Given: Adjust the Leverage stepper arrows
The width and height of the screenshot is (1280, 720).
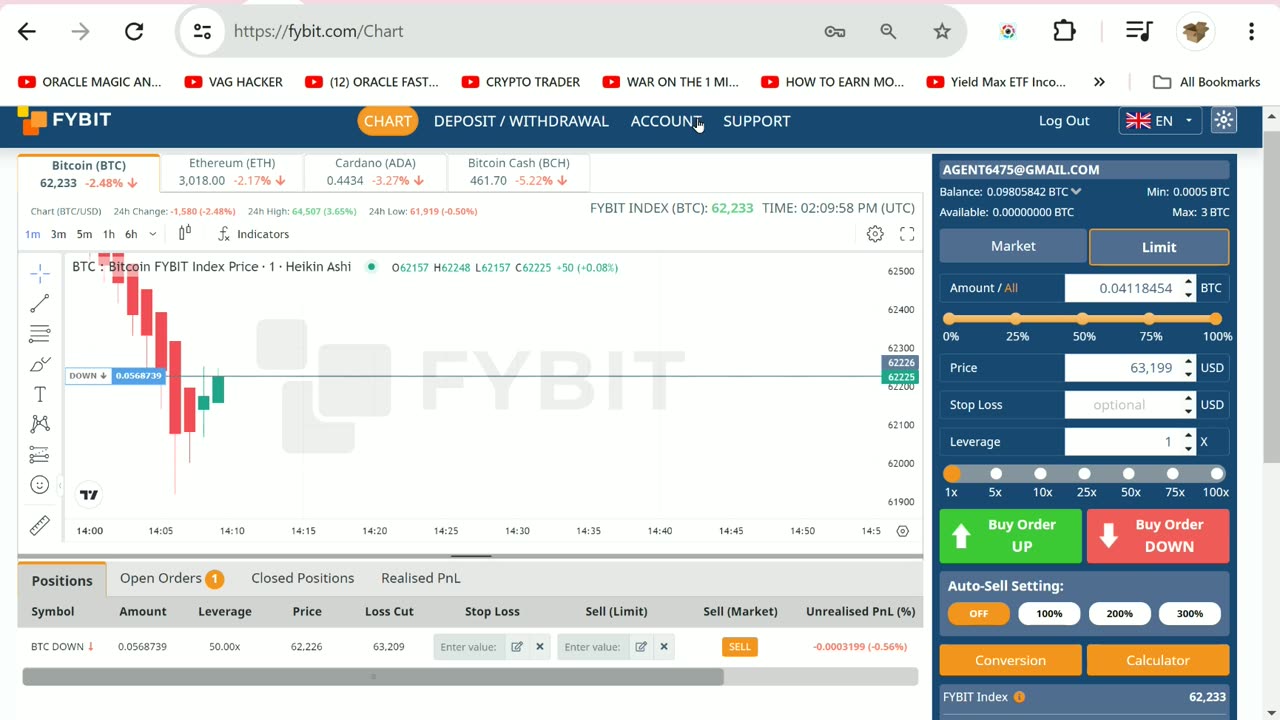Looking at the screenshot, I should click(1188, 442).
